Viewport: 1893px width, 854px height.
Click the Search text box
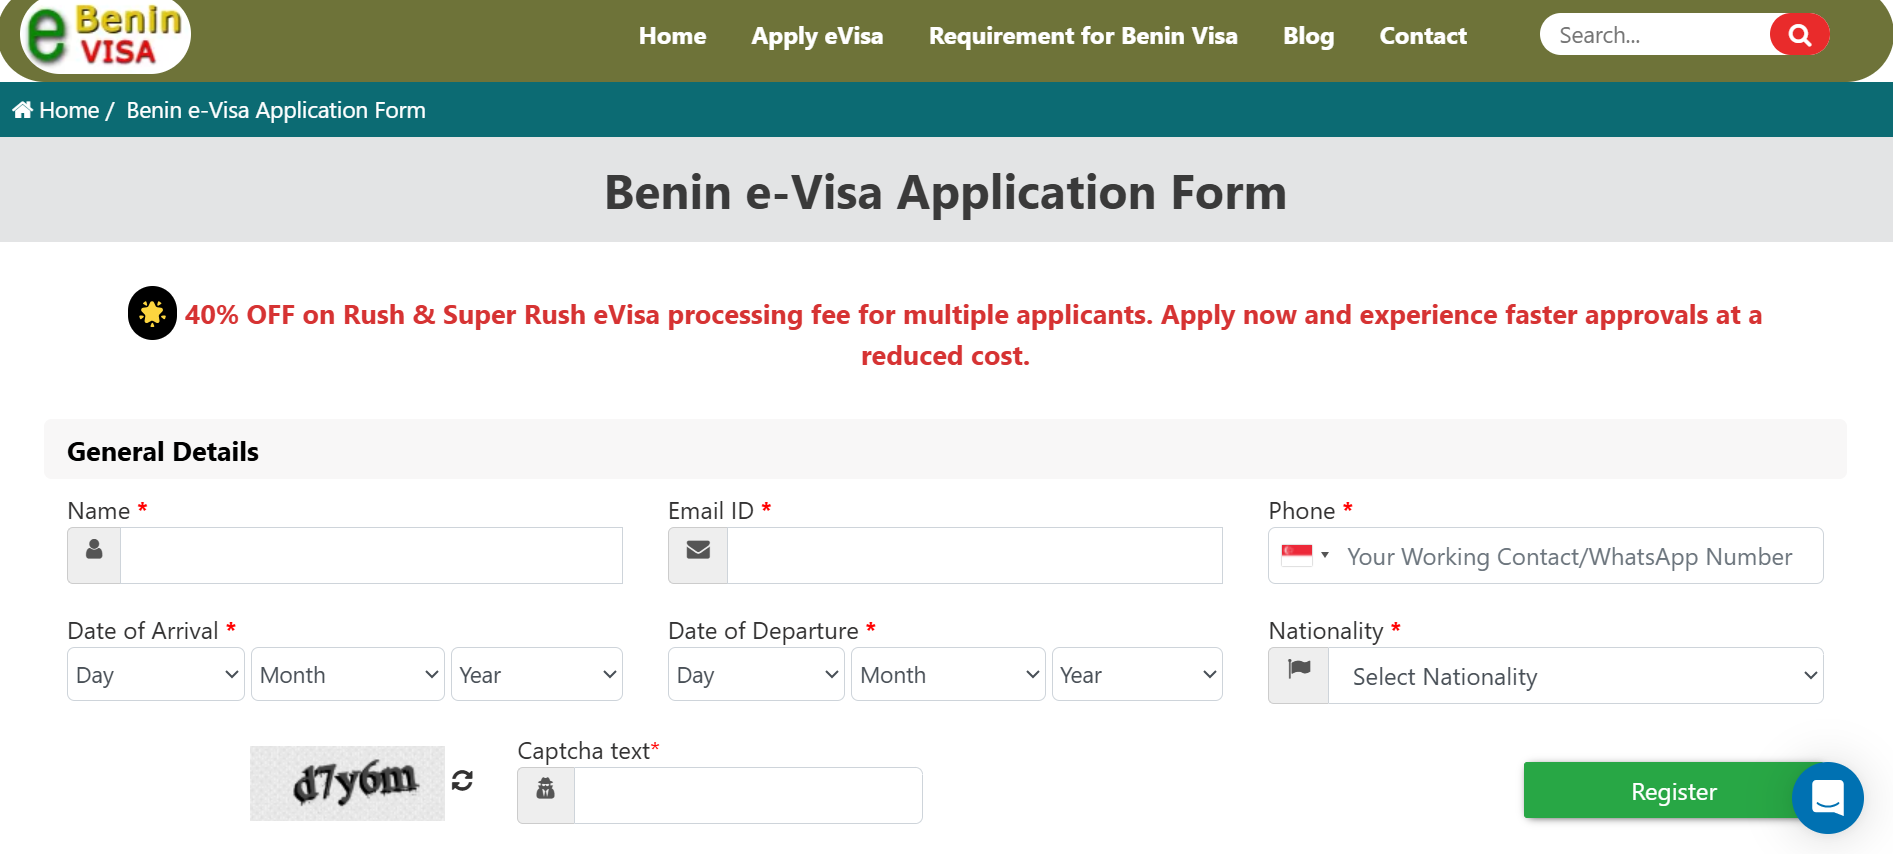(x=1655, y=35)
